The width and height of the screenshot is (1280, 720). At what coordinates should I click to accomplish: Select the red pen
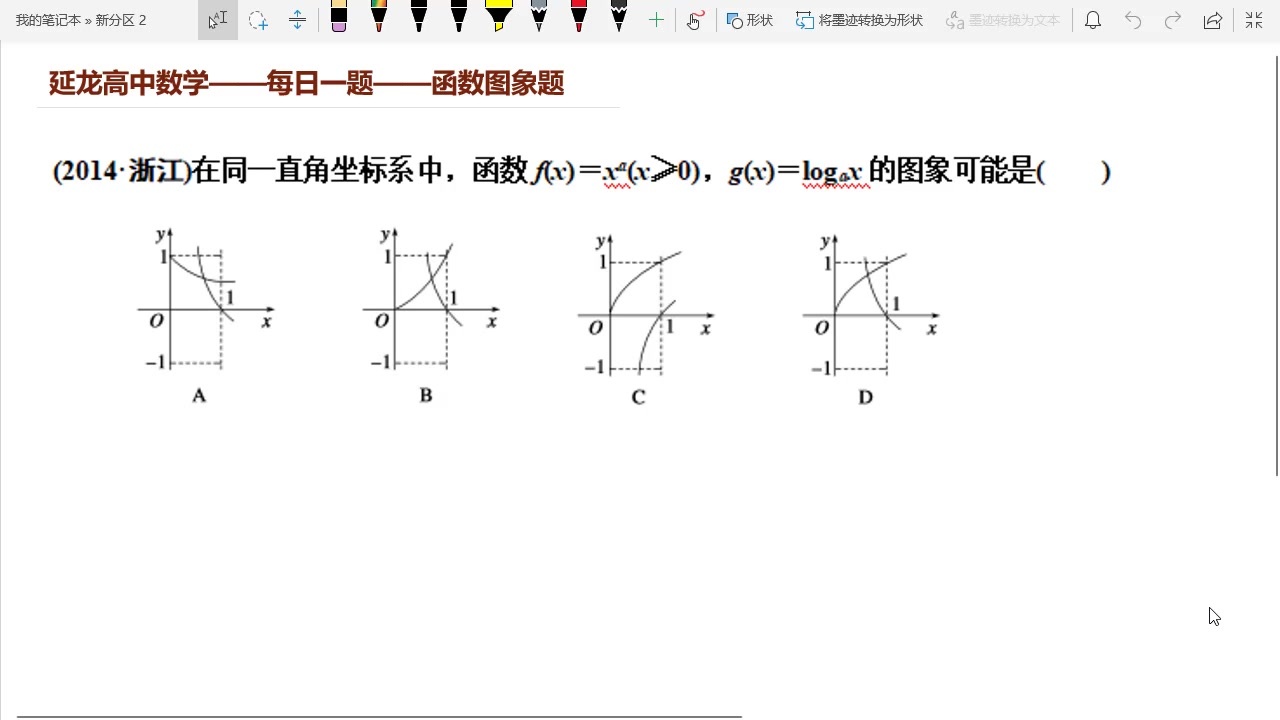pos(579,17)
